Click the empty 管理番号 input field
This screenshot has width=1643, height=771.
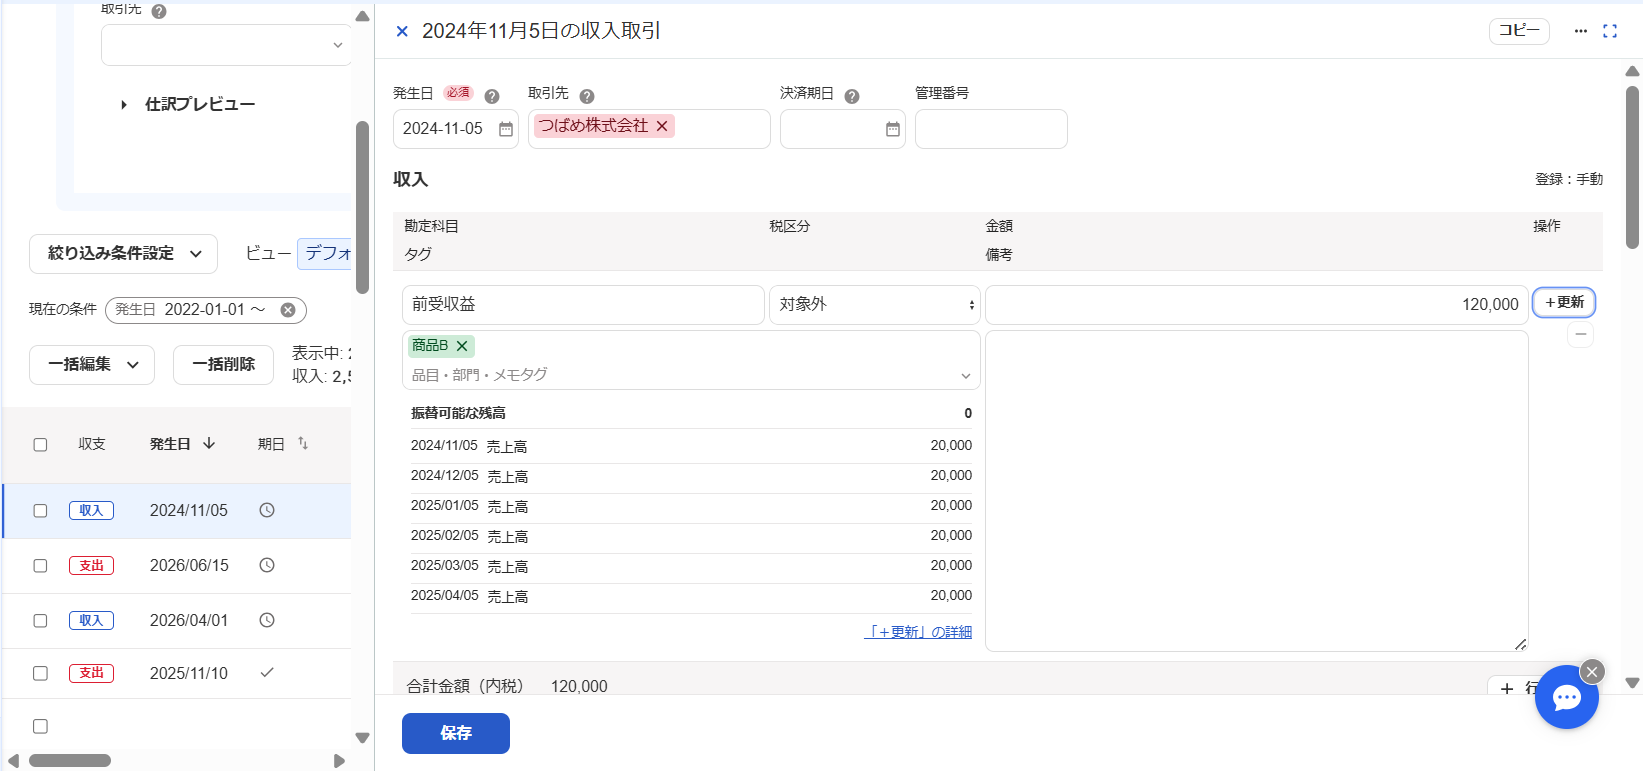coord(991,129)
